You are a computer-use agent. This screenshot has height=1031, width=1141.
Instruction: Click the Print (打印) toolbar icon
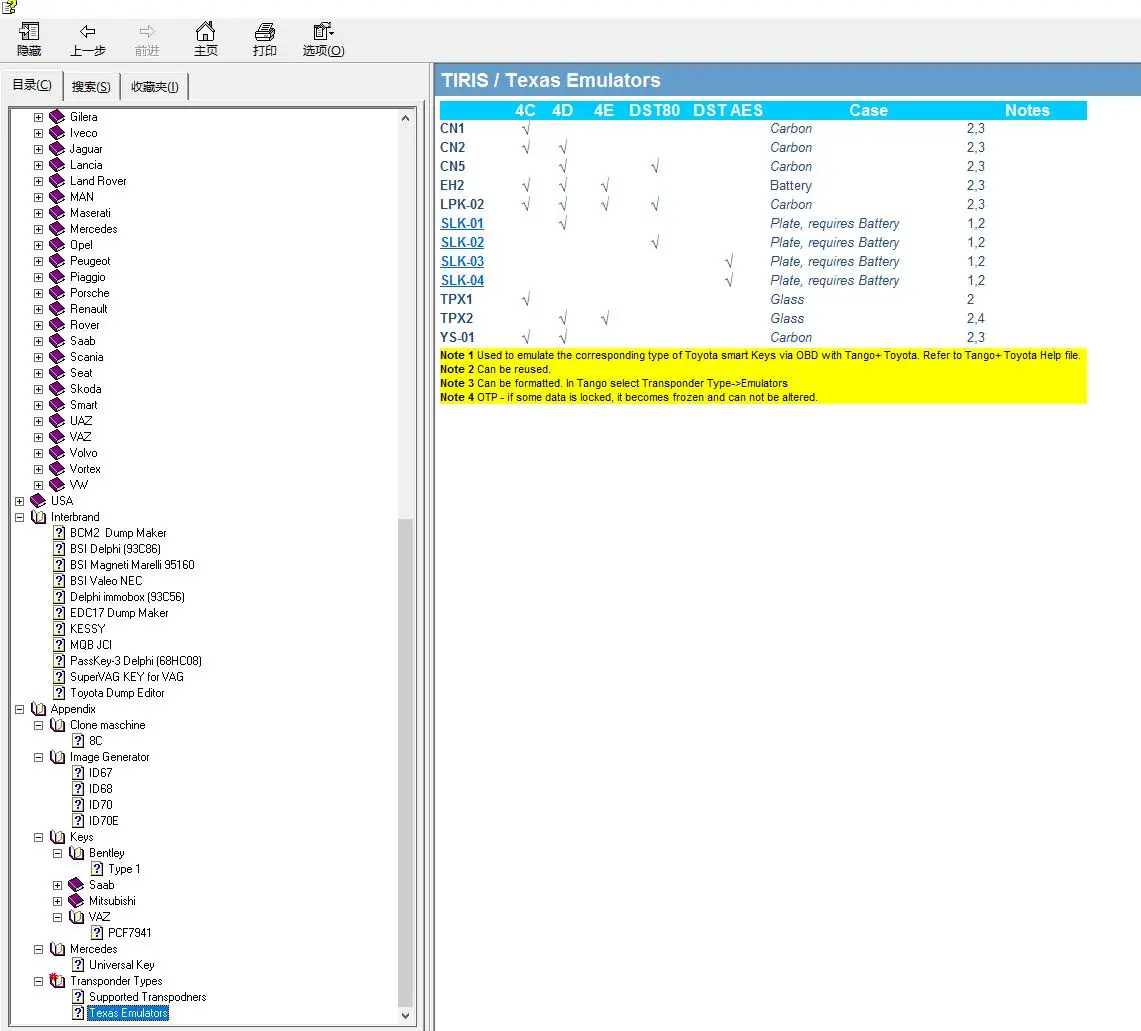point(264,32)
